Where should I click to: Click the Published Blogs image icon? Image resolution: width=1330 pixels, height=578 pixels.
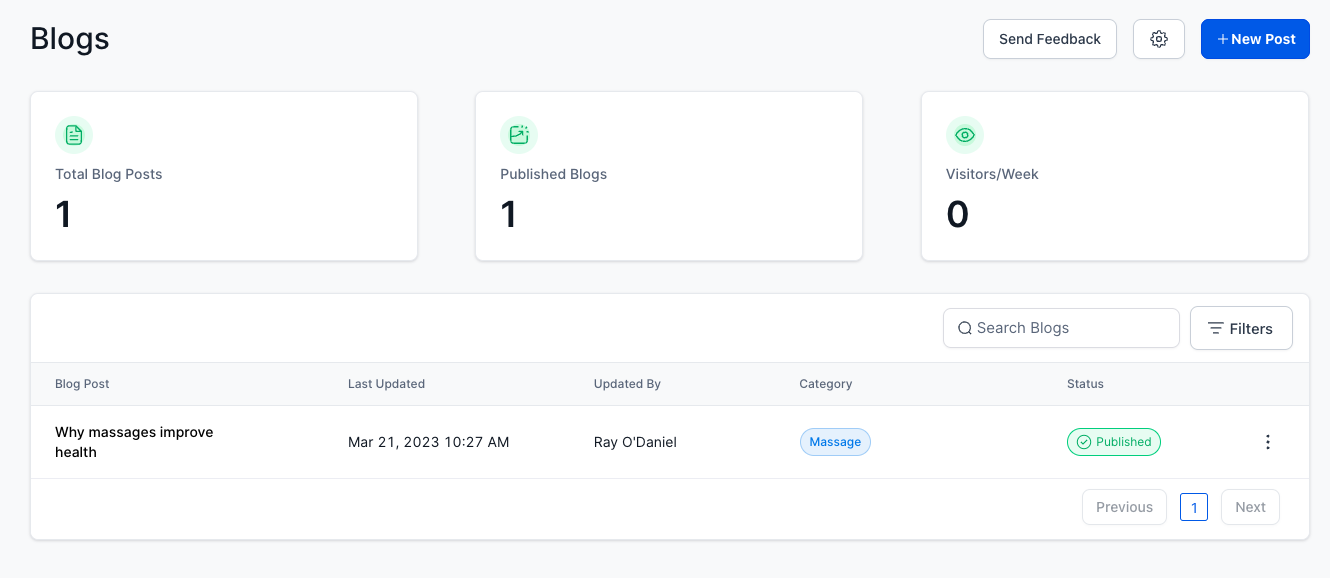coord(519,135)
